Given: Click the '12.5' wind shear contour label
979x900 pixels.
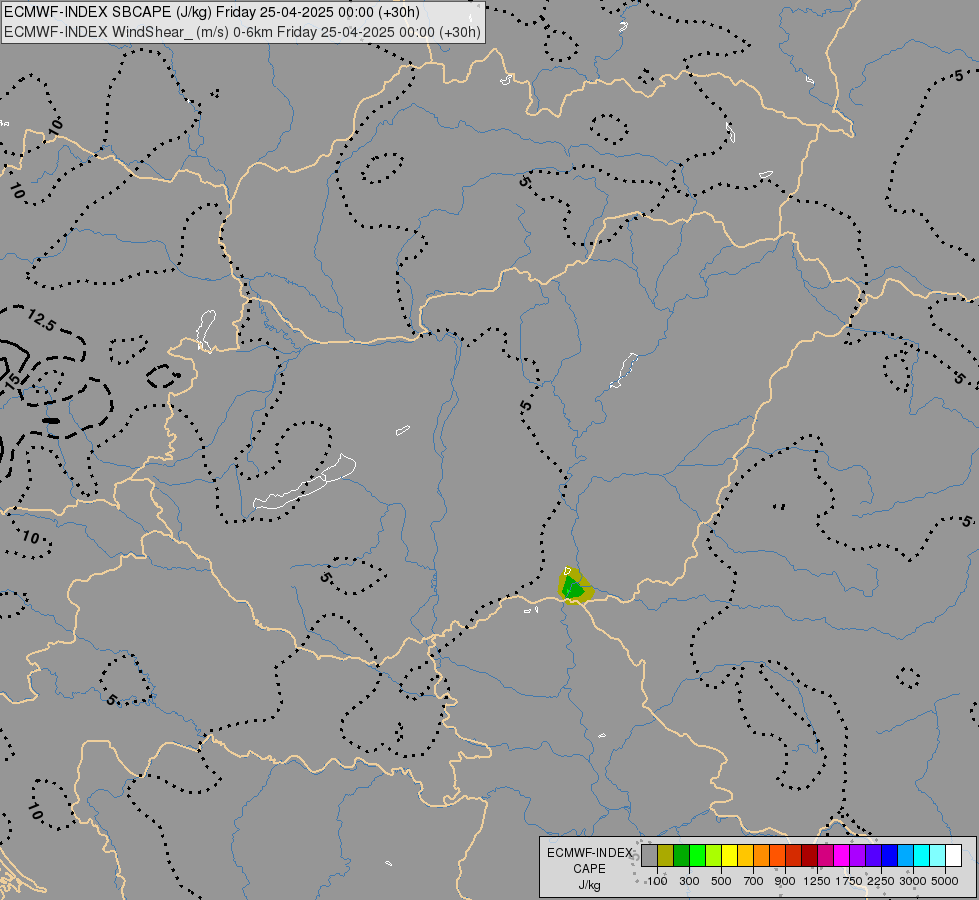Looking at the screenshot, I should [41, 320].
